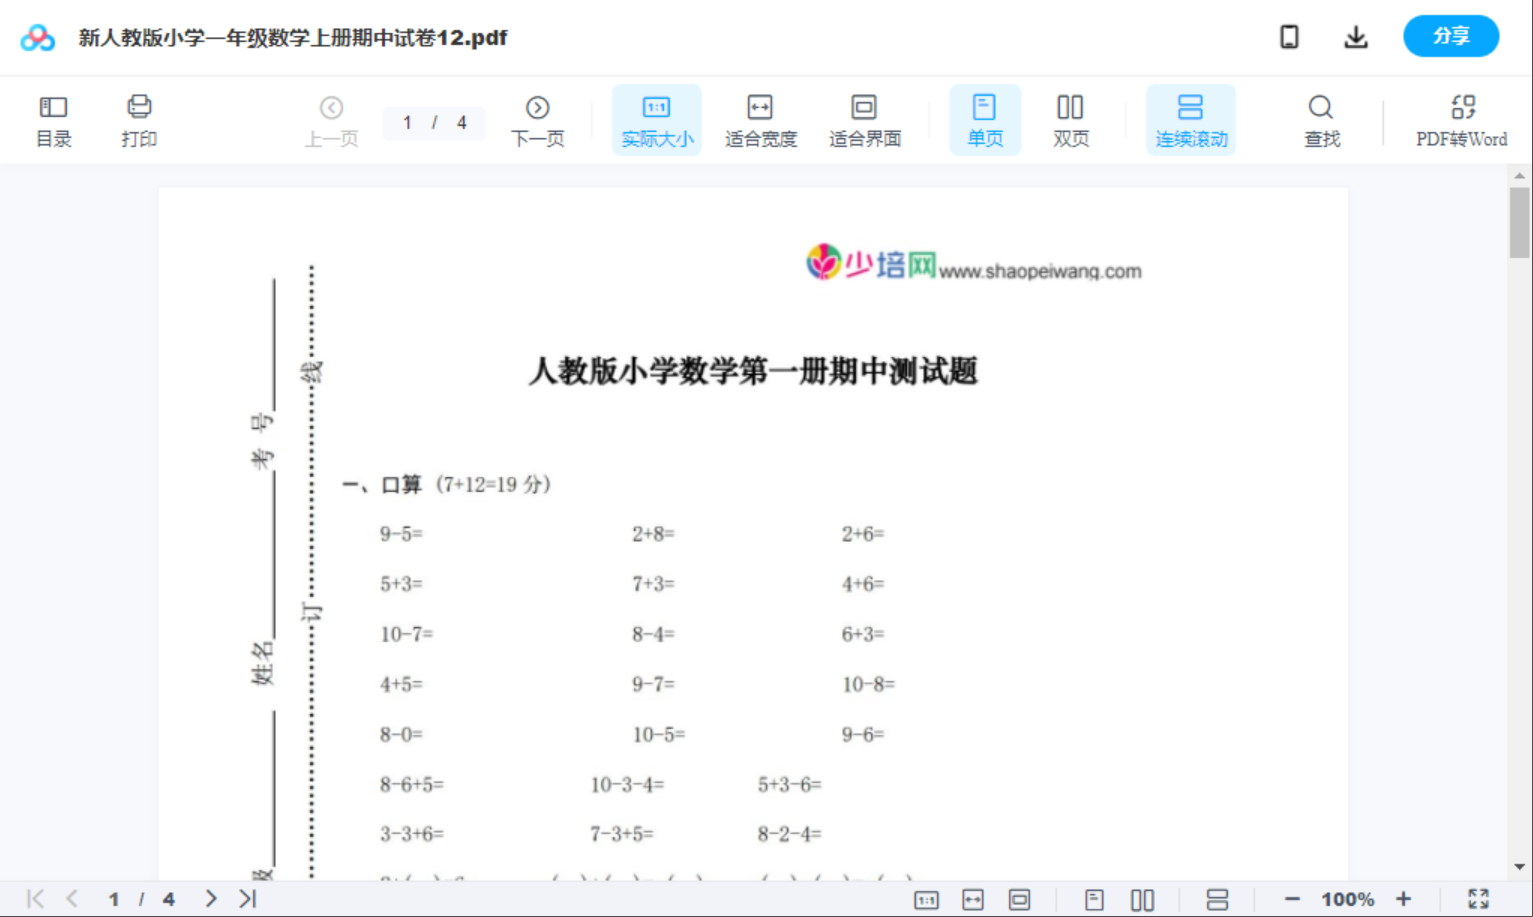1533x917 pixels.
Task: Jump to last page using bottom navigation
Action: coord(246,898)
